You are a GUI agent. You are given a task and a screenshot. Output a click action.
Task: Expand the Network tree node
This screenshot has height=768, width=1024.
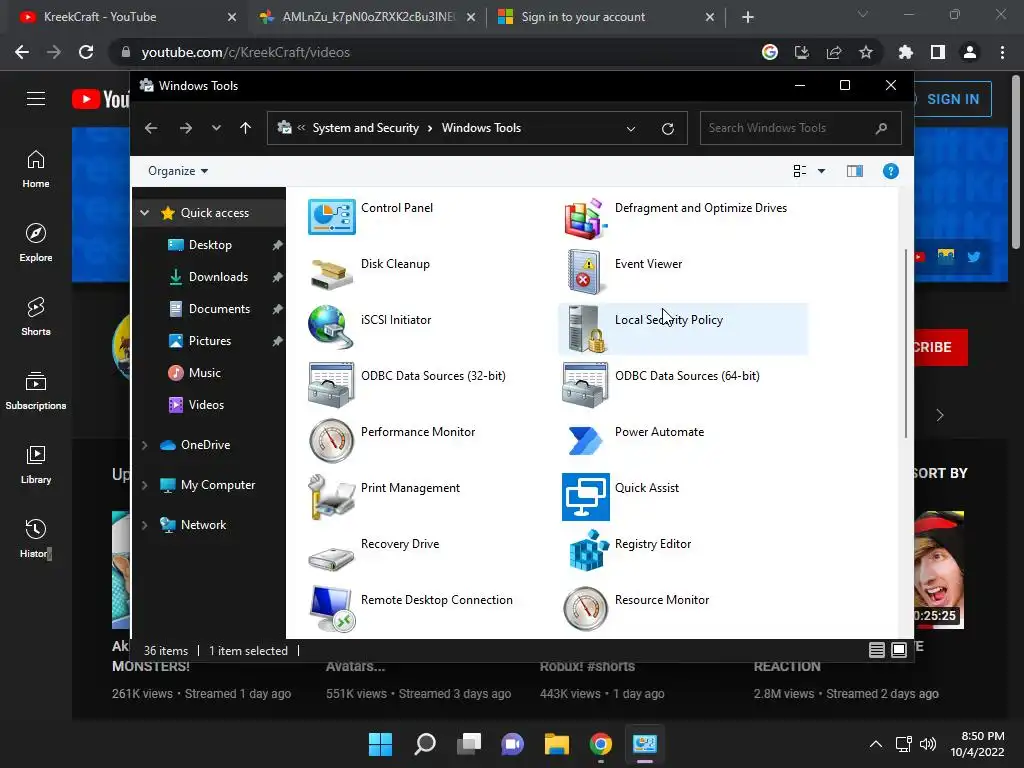[145, 525]
